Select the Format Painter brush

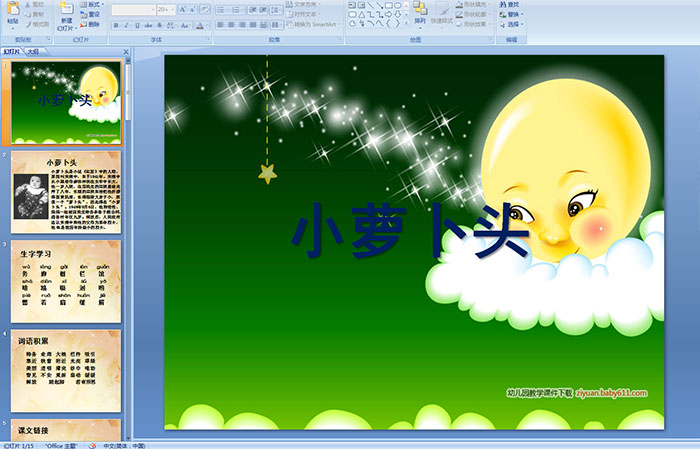[x=28, y=25]
